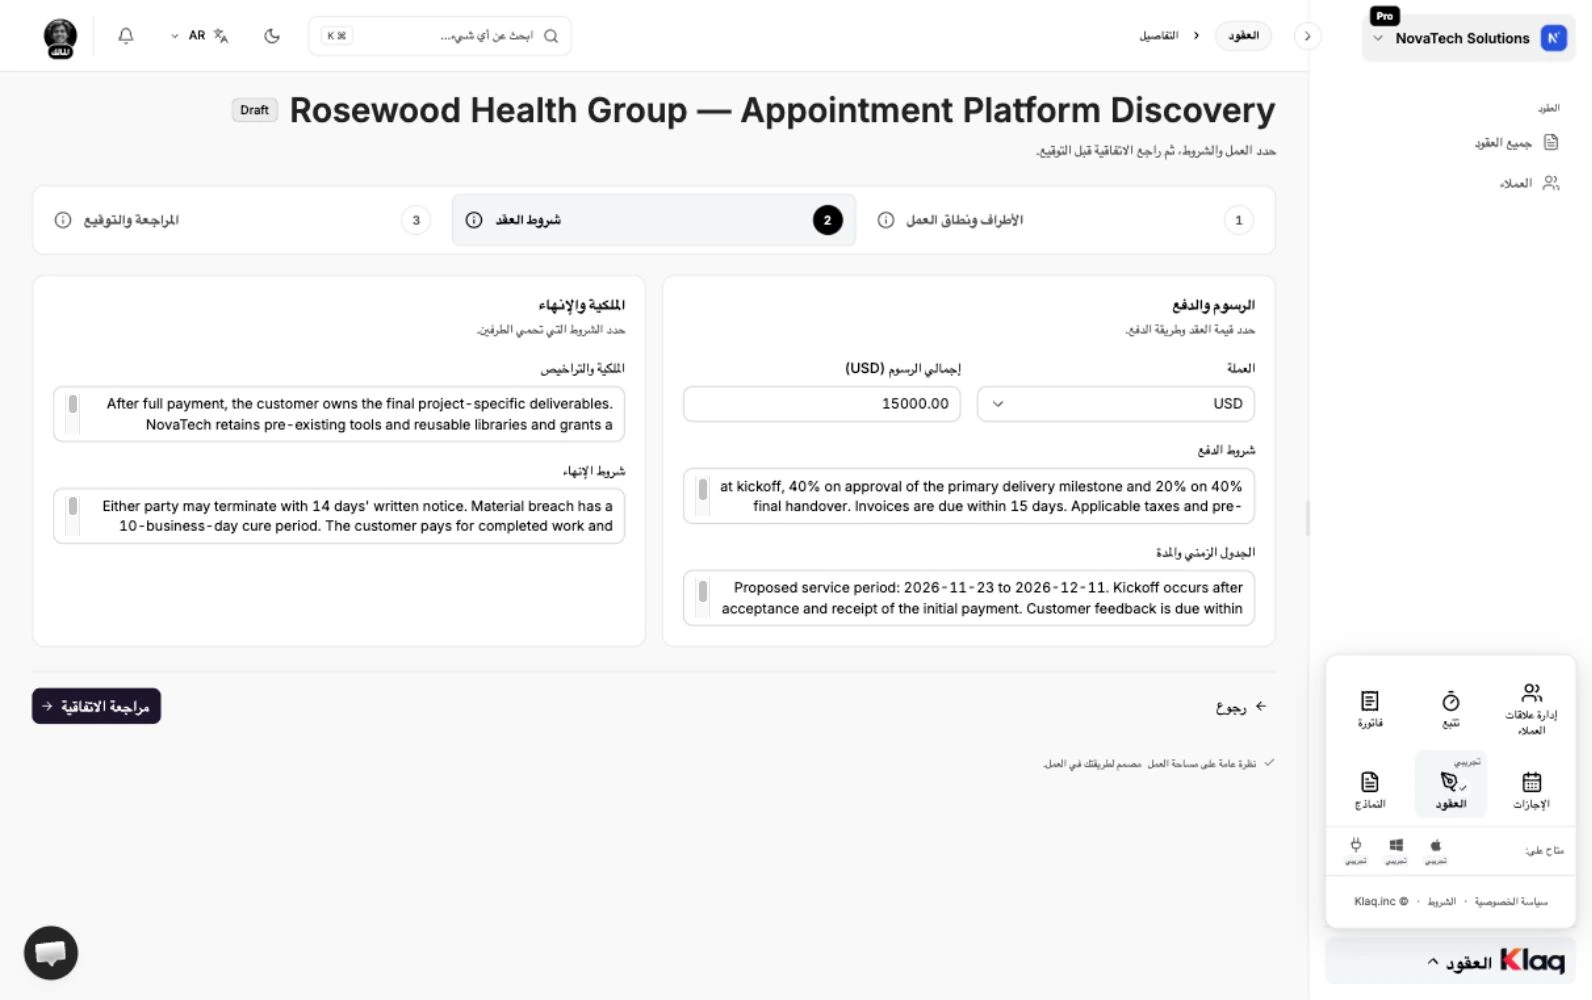The height and width of the screenshot is (1000, 1592).
Task: Toggle dark mode with the moon icon
Action: 272,36
